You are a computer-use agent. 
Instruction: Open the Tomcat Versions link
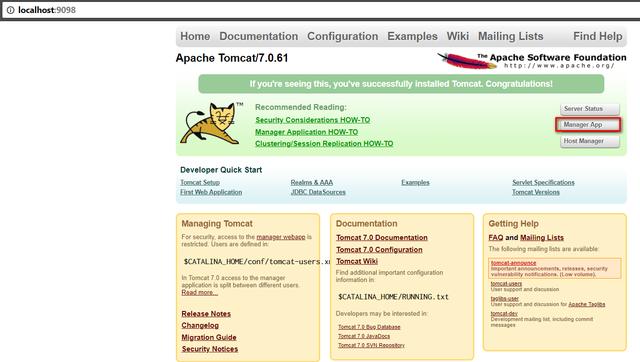pyautogui.click(x=536, y=192)
